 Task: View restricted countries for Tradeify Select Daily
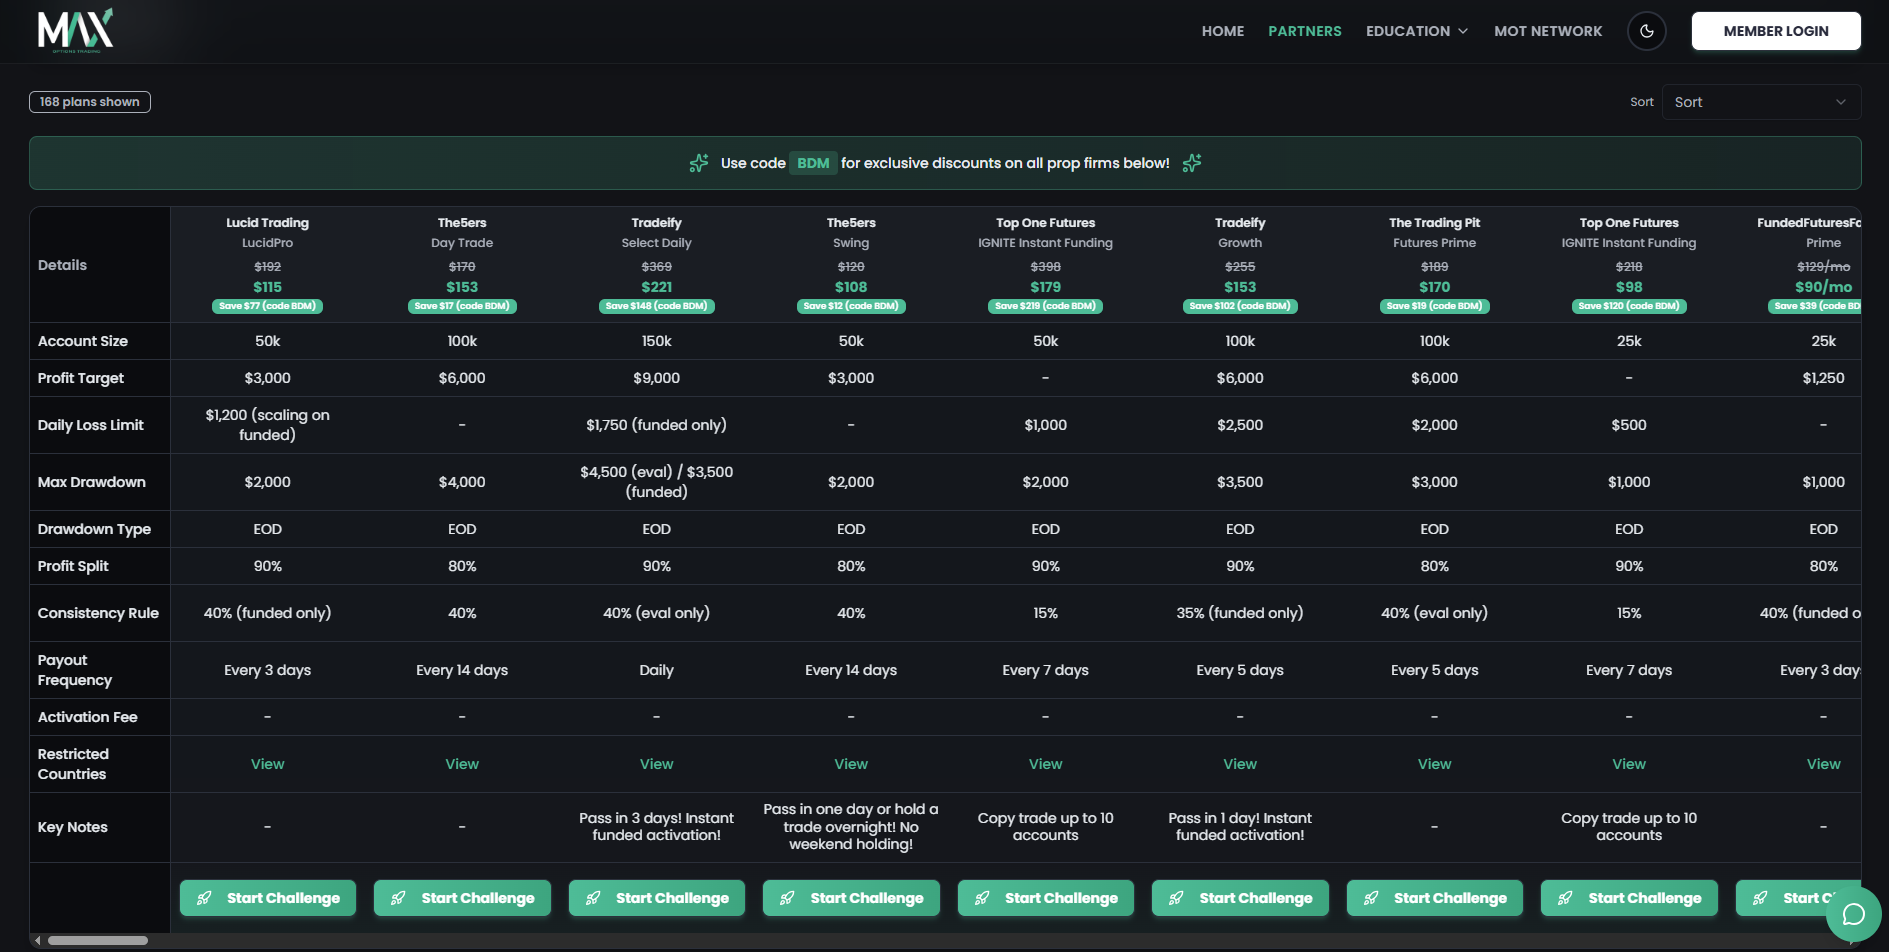[657, 764]
